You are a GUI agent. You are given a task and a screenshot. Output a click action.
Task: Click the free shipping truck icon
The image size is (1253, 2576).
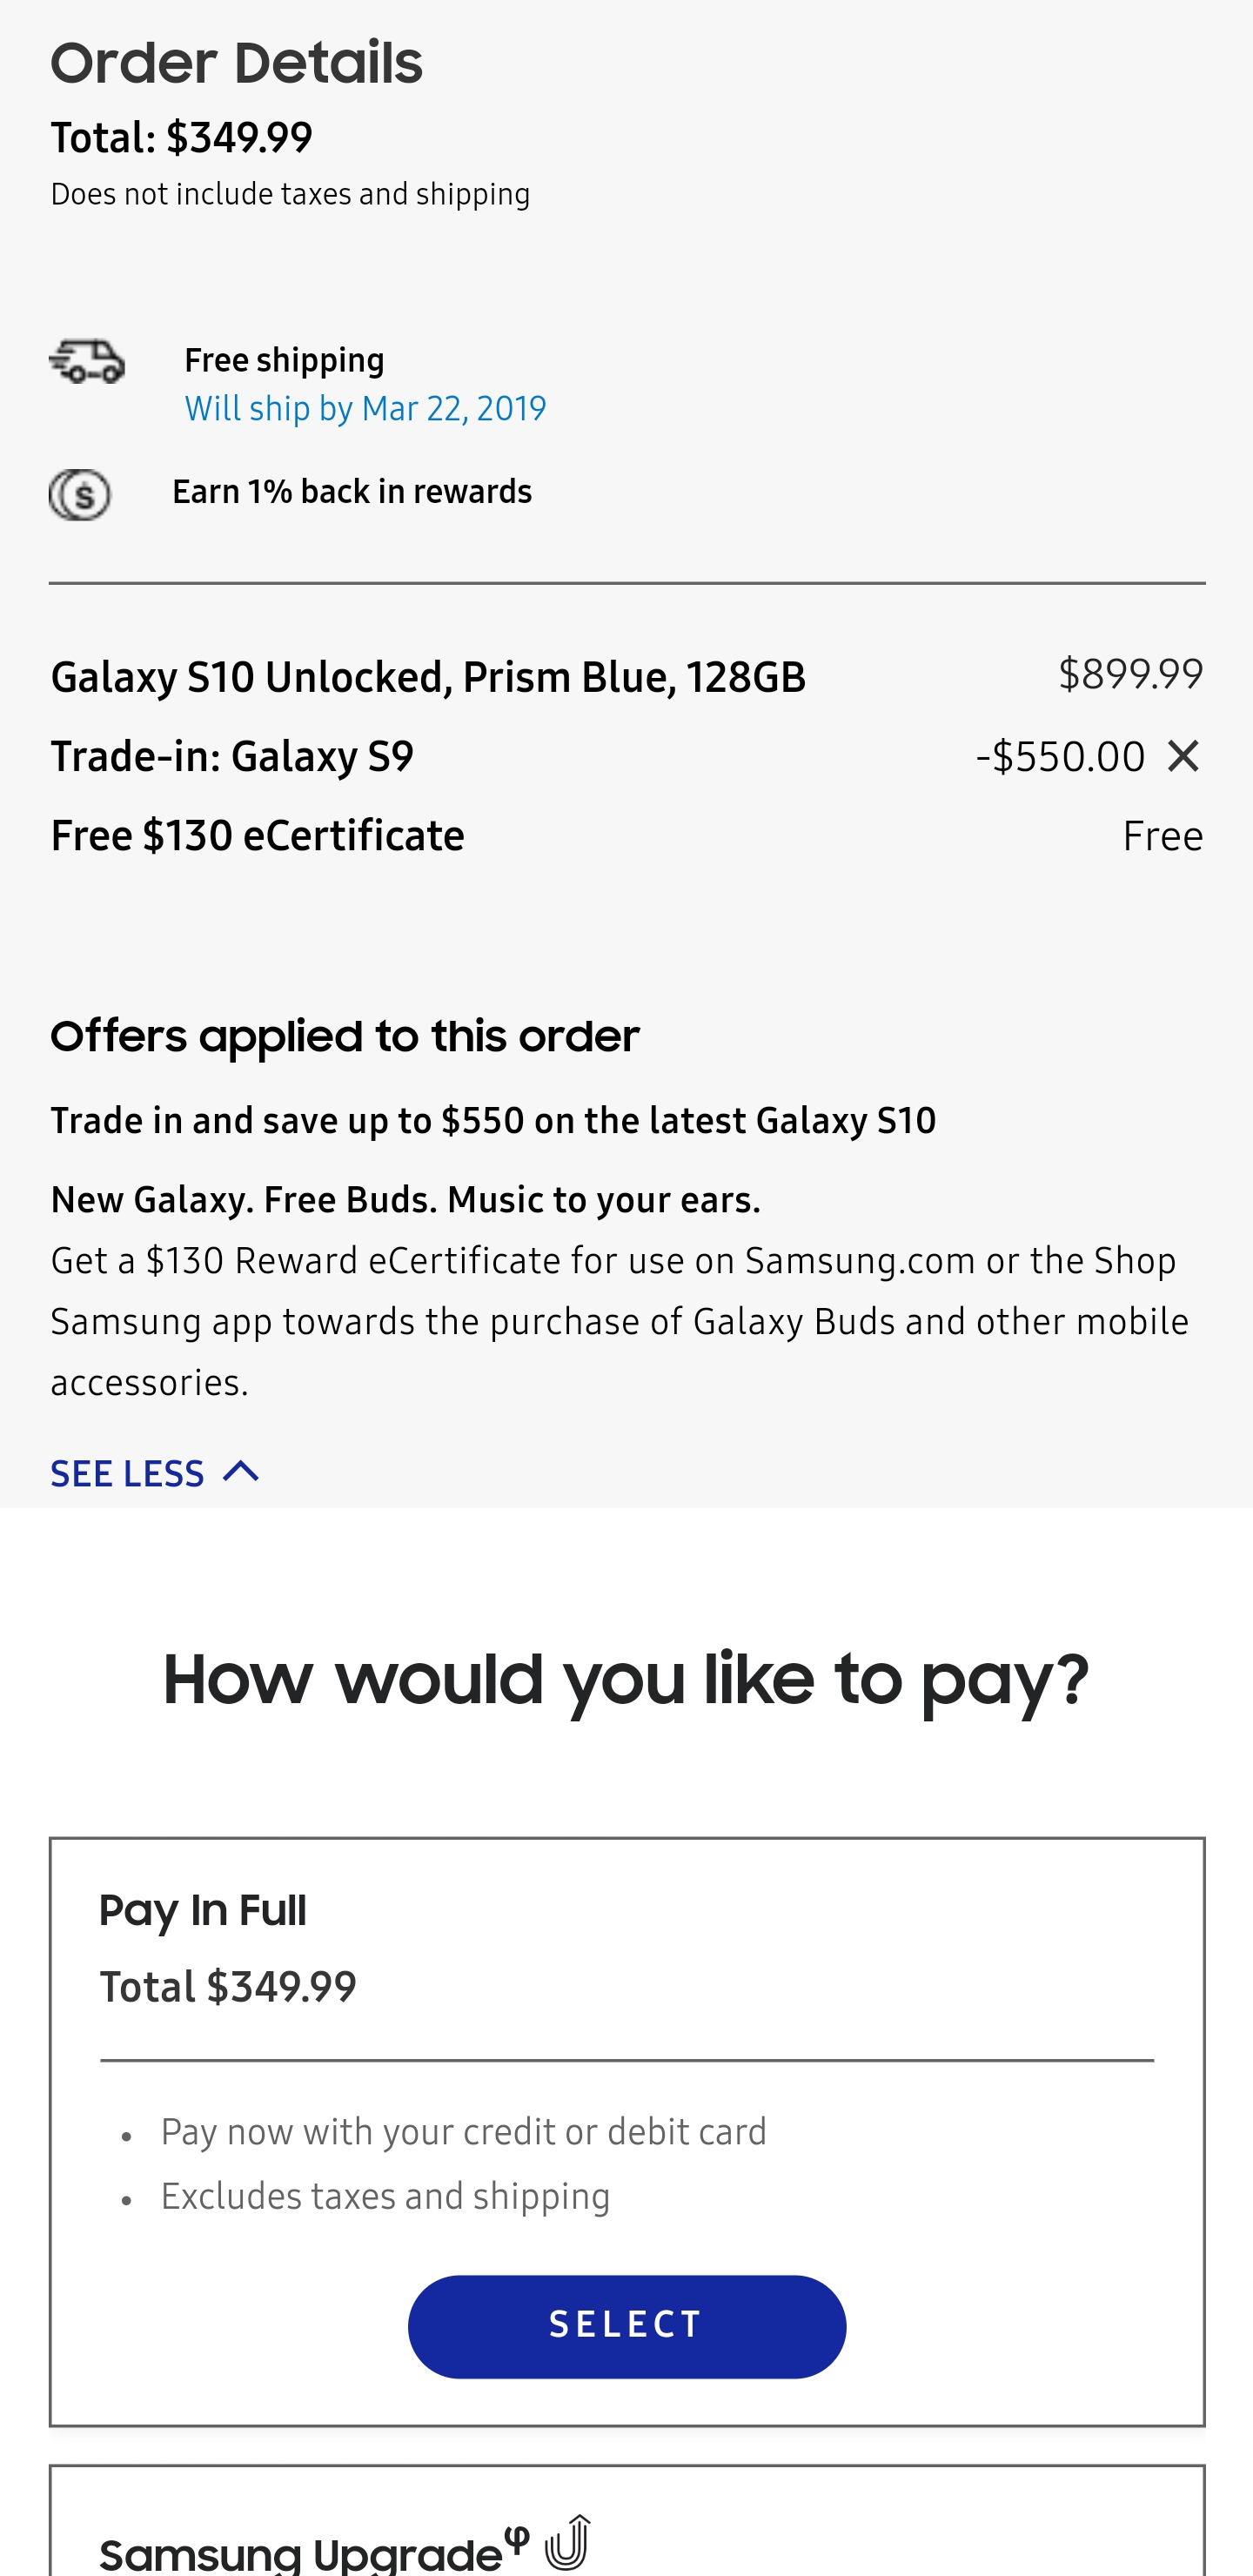[x=87, y=361]
